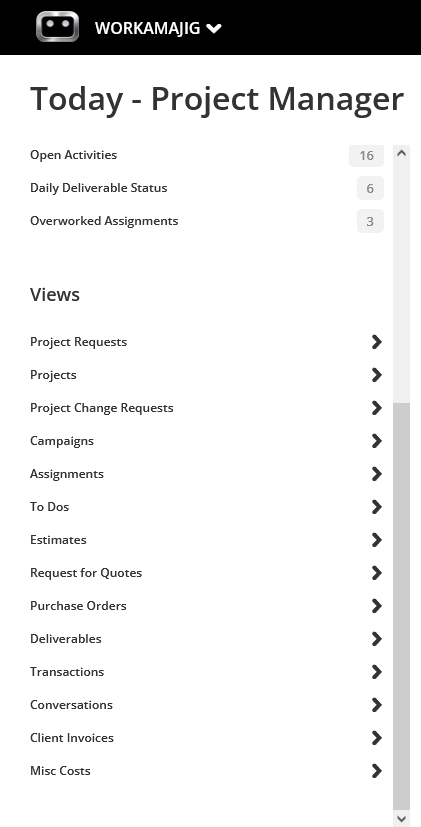Click chevron next to Project Change Requests
Image resolution: width=421 pixels, height=827 pixels.
tap(376, 408)
